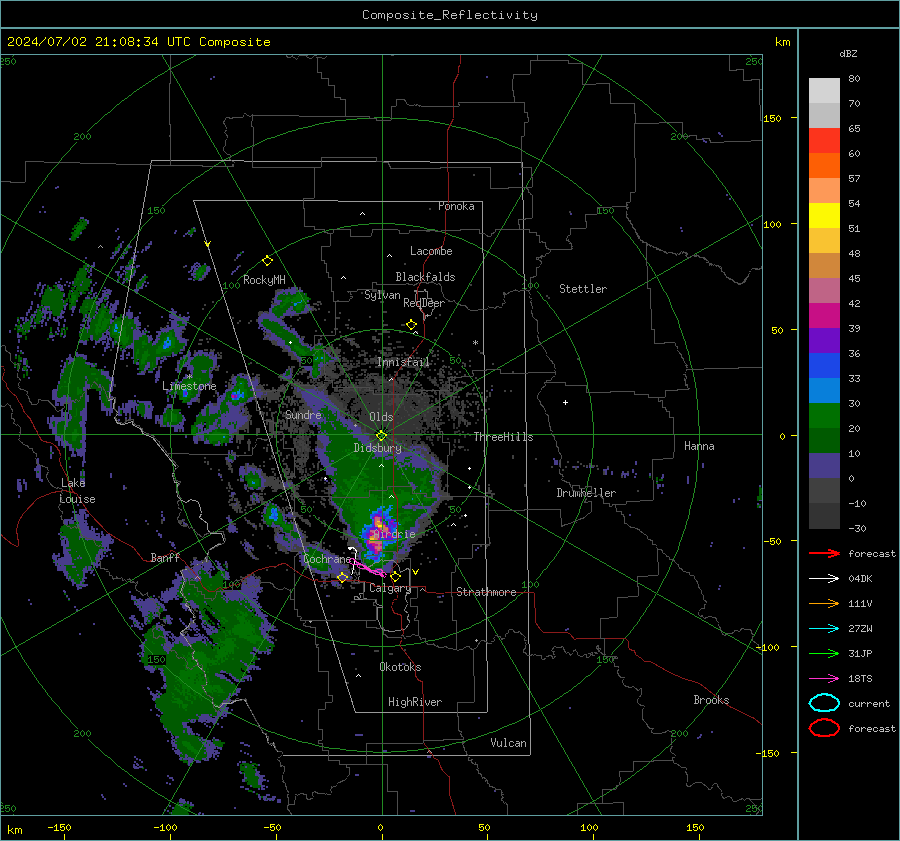900x841 pixels.
Task: Click the -150 tick label on the bottom axis
Action: coord(59,827)
